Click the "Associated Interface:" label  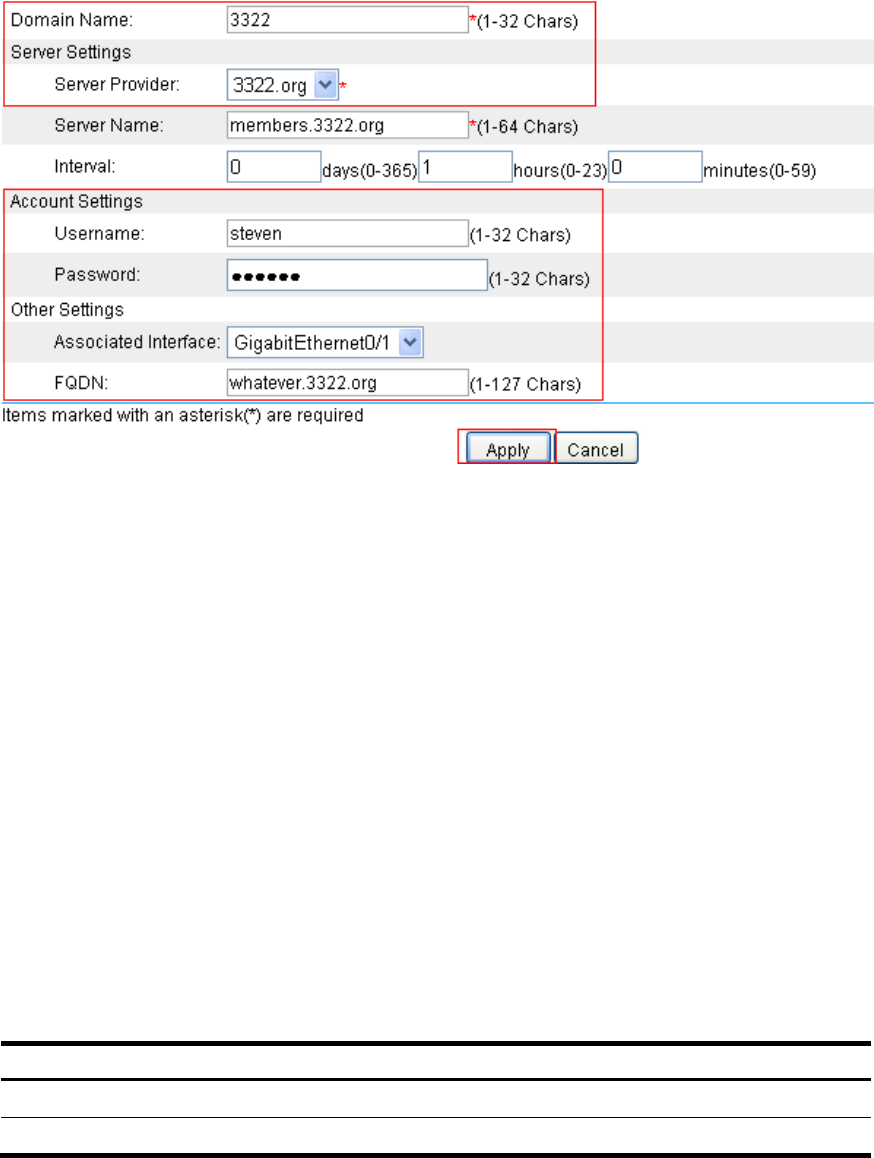pyautogui.click(x=137, y=343)
